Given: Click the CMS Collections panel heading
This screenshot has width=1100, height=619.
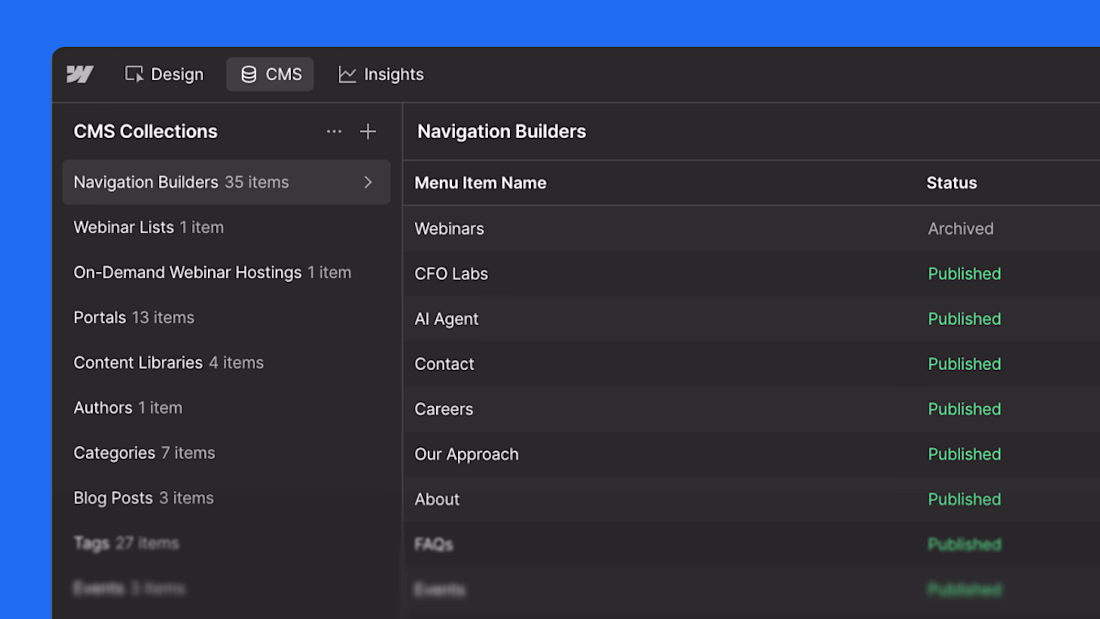Looking at the screenshot, I should [x=145, y=131].
